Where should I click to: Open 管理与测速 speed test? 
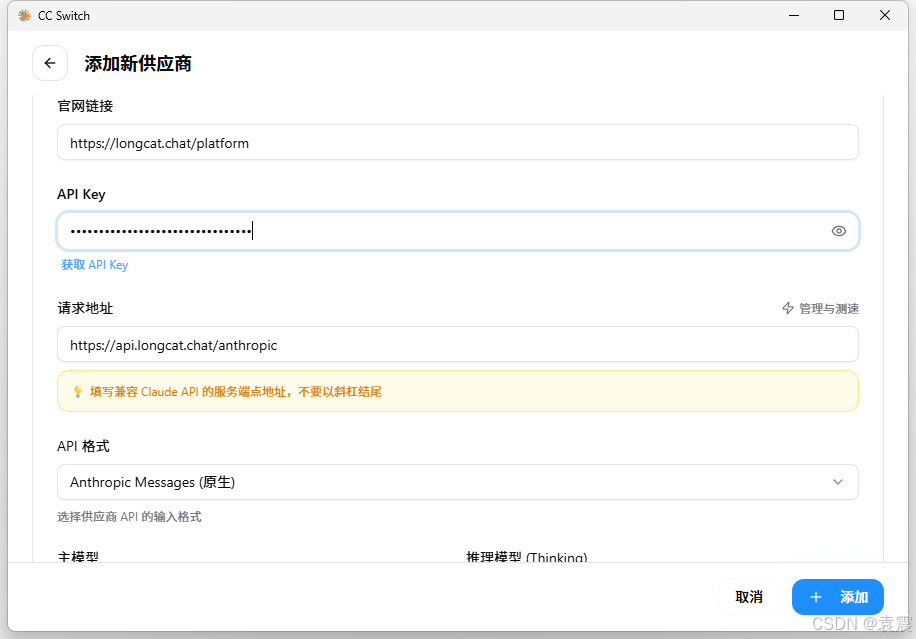tap(820, 308)
